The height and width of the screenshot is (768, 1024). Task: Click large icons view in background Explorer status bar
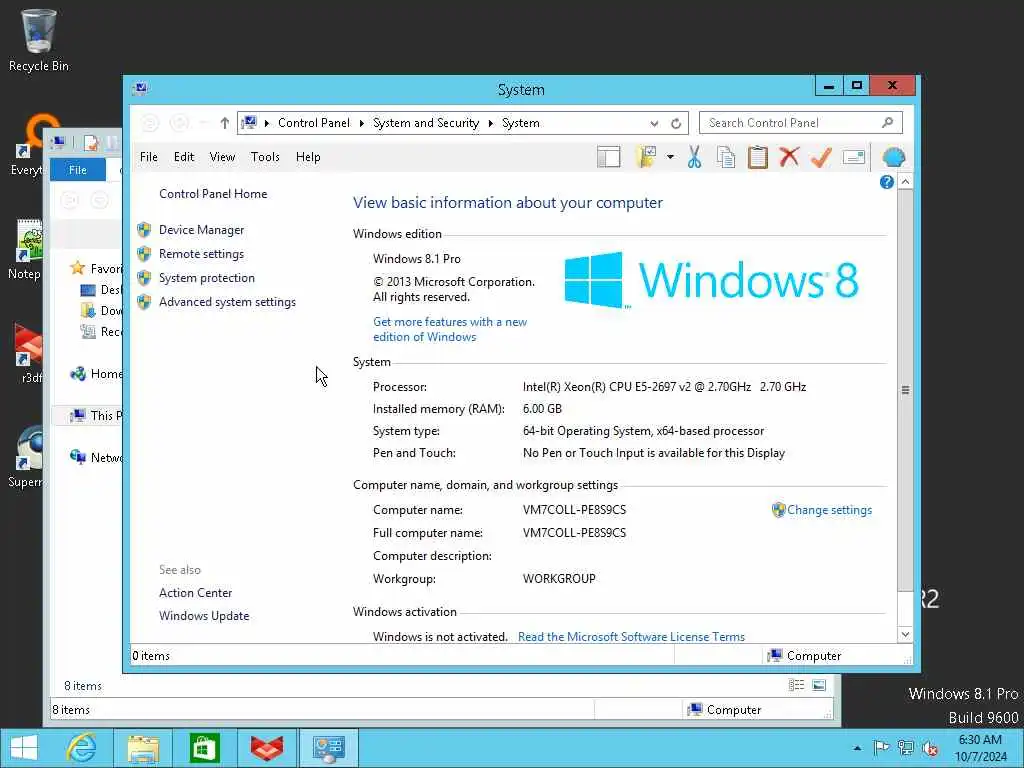click(x=819, y=685)
